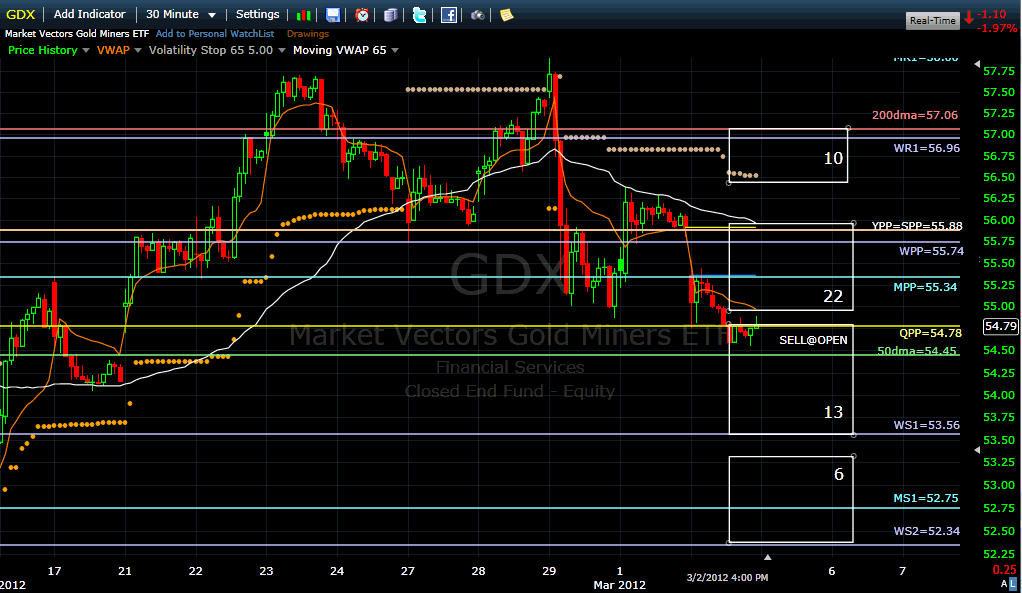Click the 50dma=54.45 line label
This screenshot has width=1022, height=593.
pyautogui.click(x=916, y=351)
